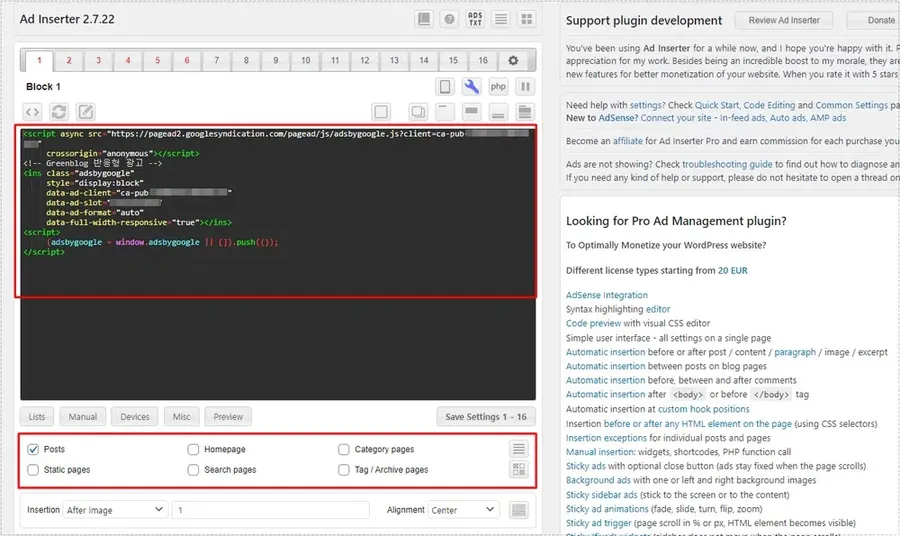
Task: Uncheck the Posts checkbox
Action: [x=33, y=449]
